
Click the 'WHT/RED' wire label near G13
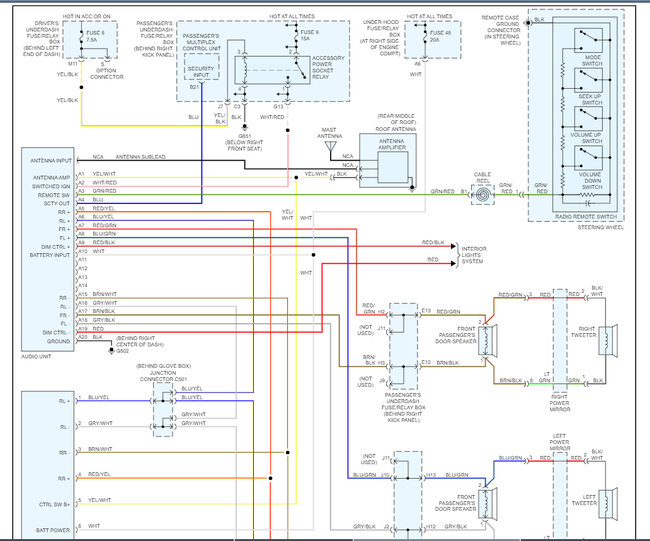(272, 117)
